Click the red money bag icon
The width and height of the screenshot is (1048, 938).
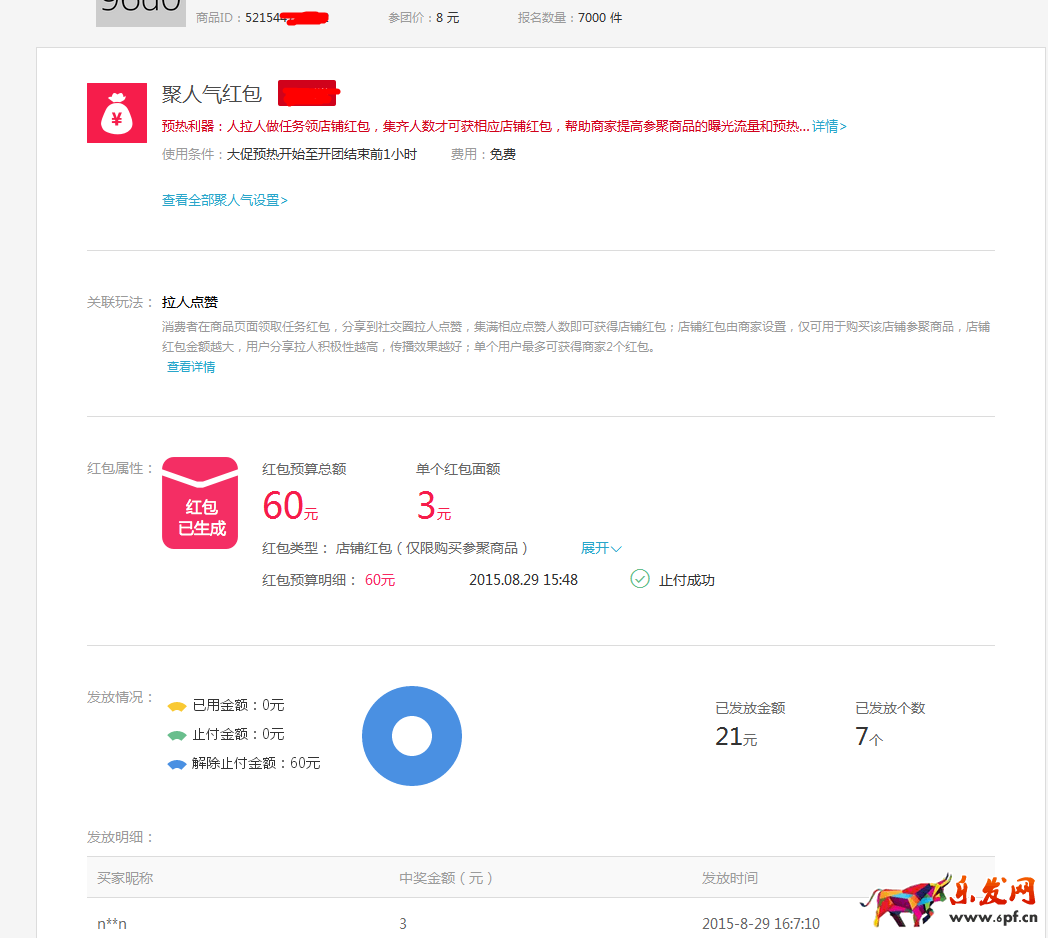point(117,113)
